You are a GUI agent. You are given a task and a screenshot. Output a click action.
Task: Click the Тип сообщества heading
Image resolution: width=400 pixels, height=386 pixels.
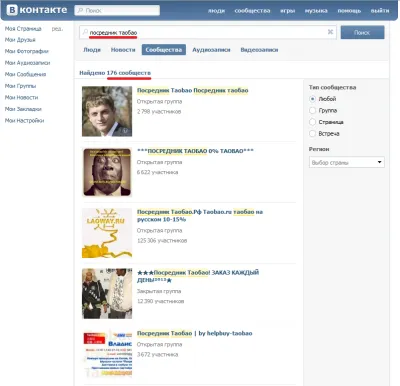coord(332,87)
